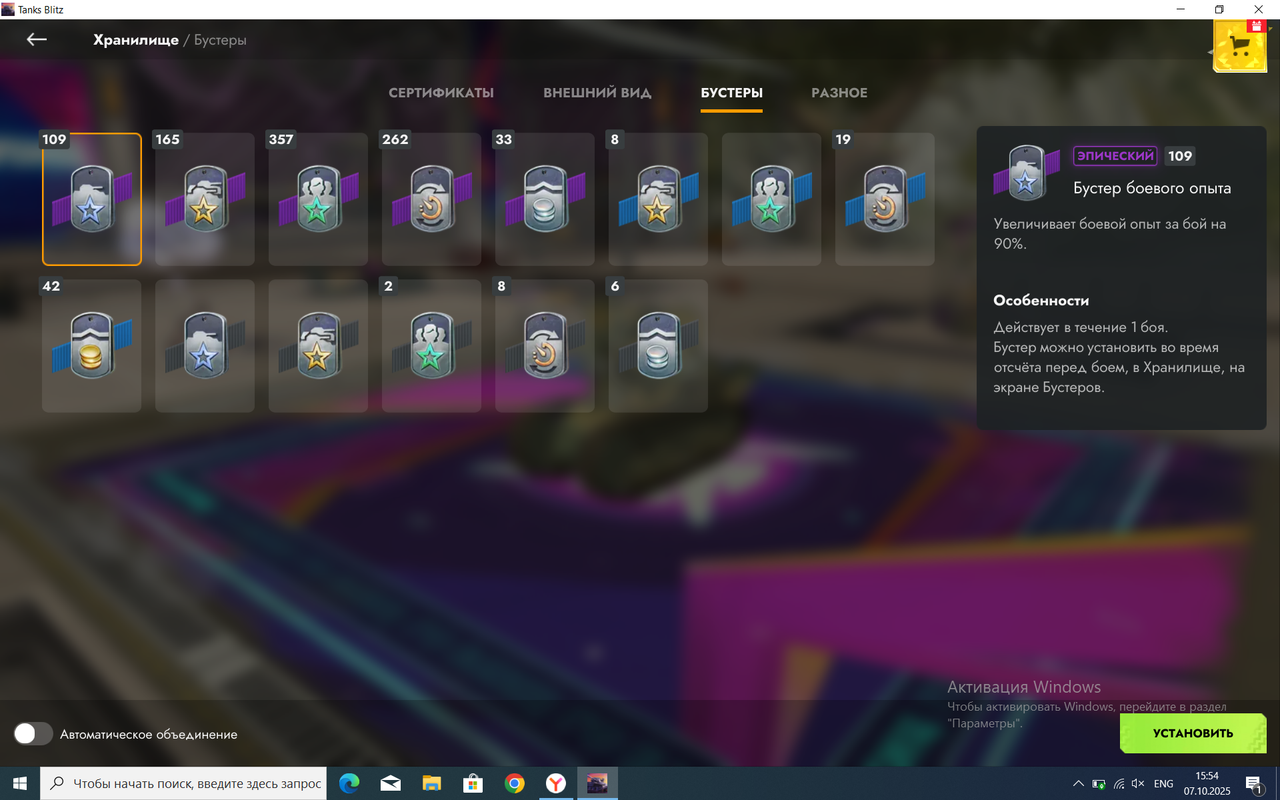Screen dimensions: 1280x800
Task: Select the blue clock booster with count 19
Action: click(885, 200)
